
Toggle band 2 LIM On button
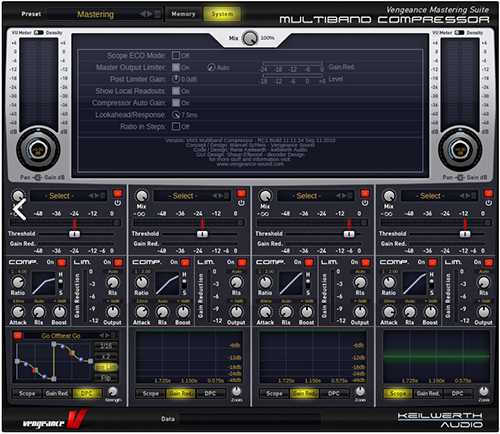242,262
